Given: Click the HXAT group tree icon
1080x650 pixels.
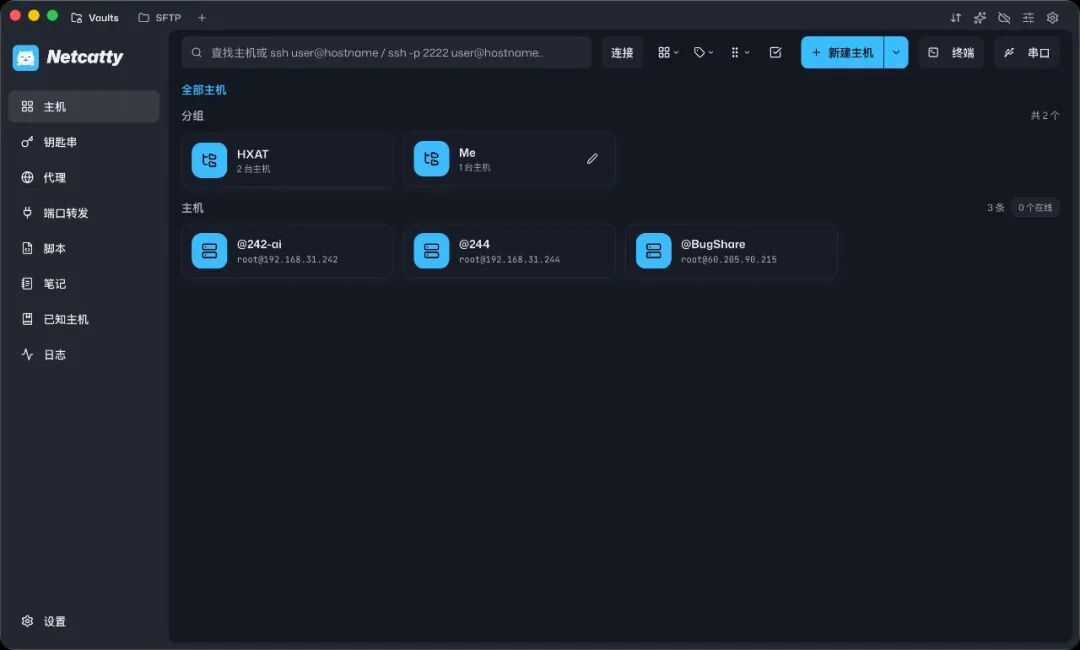Looking at the screenshot, I should 209,160.
